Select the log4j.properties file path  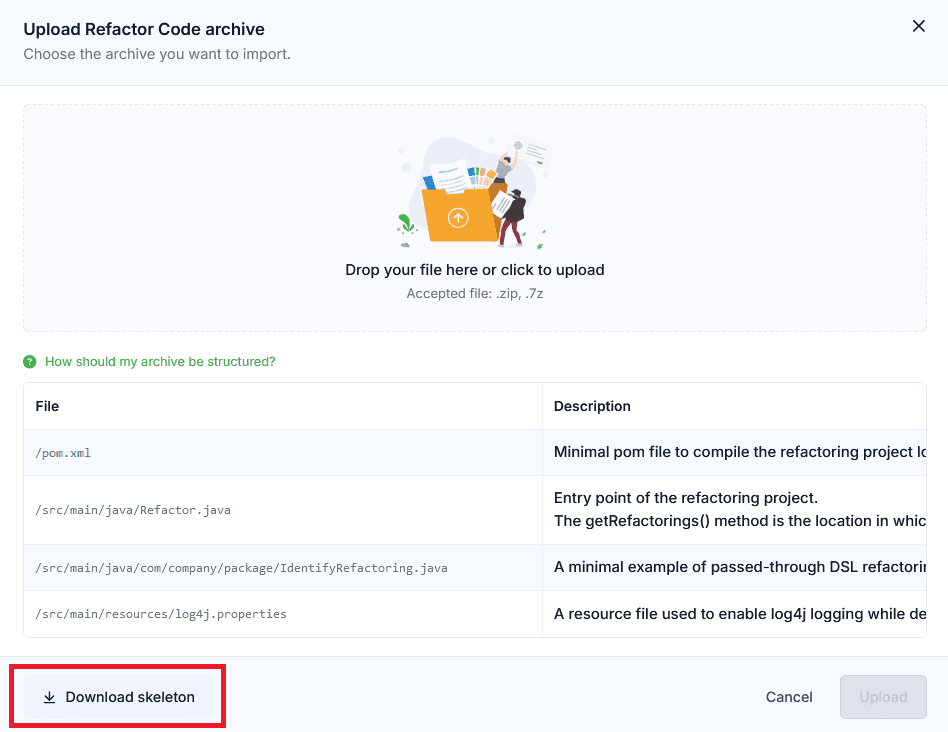point(161,614)
